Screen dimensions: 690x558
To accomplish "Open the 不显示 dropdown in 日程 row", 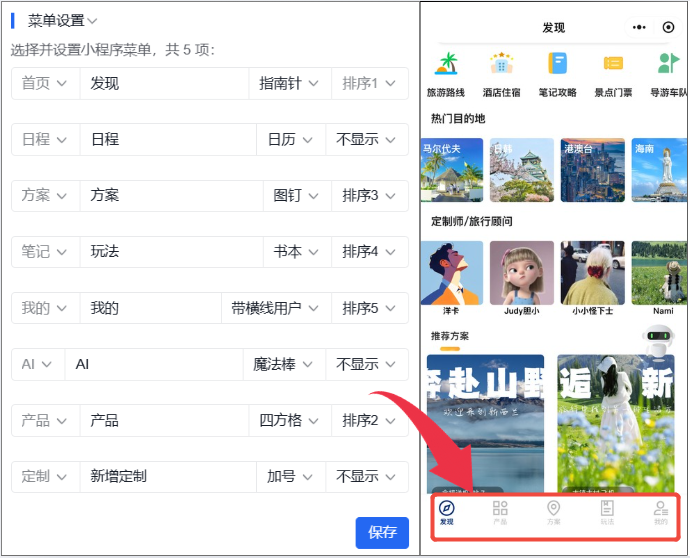I will [x=366, y=140].
